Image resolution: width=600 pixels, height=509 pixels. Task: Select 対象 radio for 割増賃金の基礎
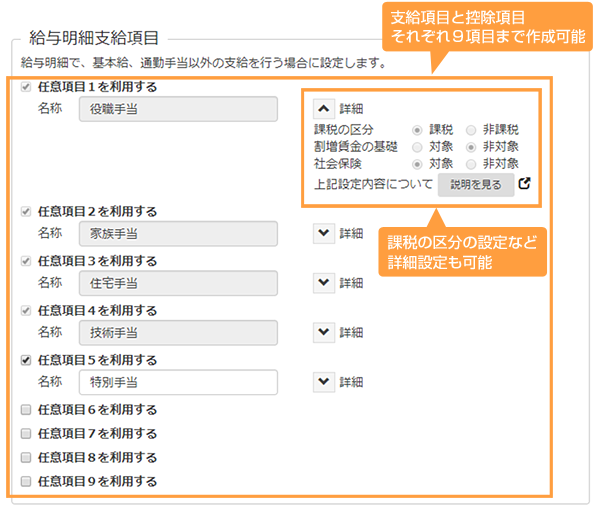pos(417,147)
